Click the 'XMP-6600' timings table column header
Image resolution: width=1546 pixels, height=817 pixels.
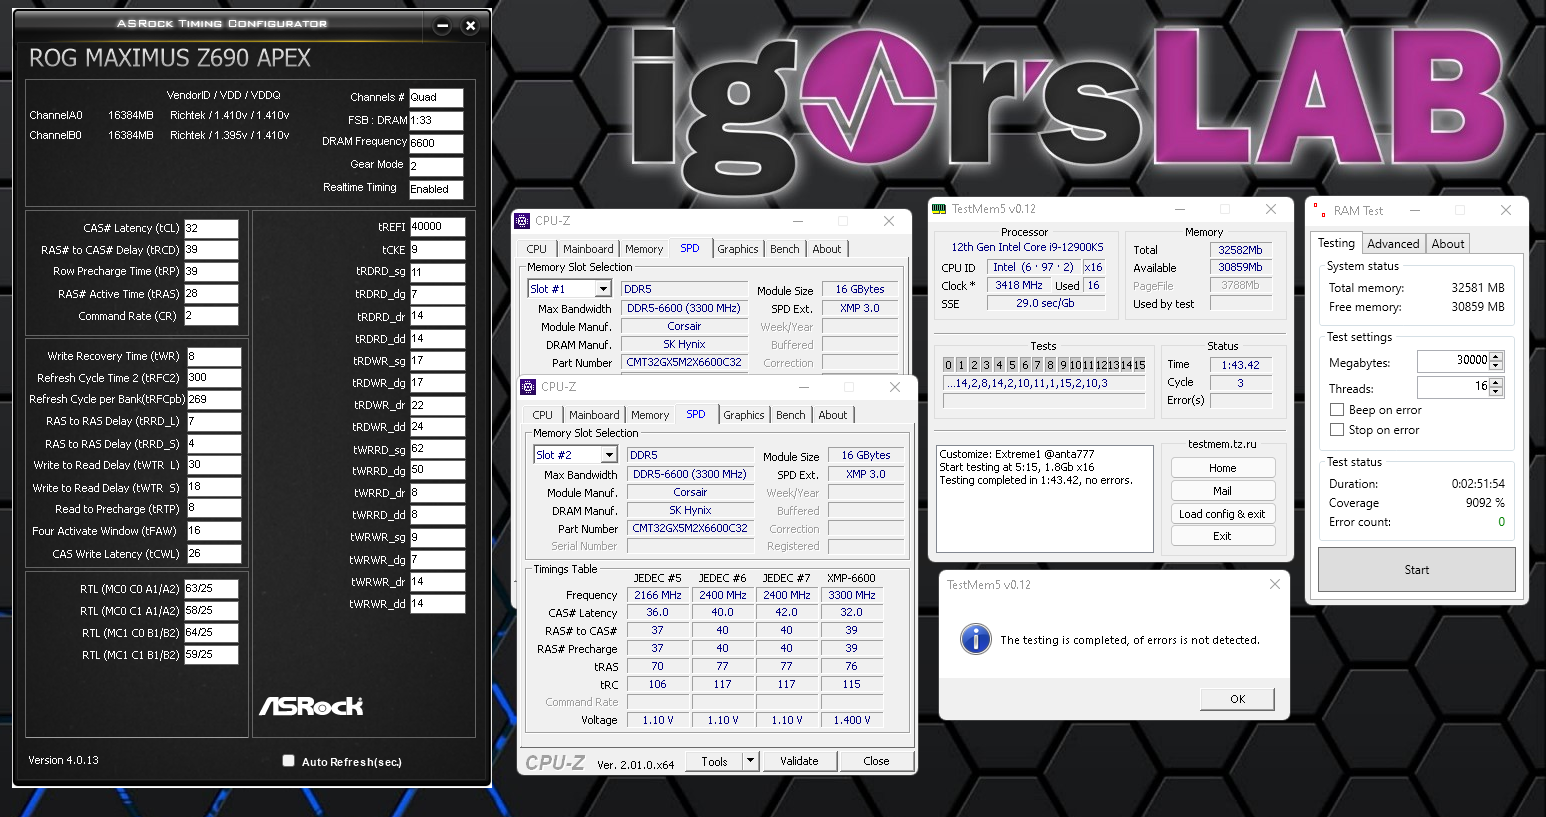(851, 578)
